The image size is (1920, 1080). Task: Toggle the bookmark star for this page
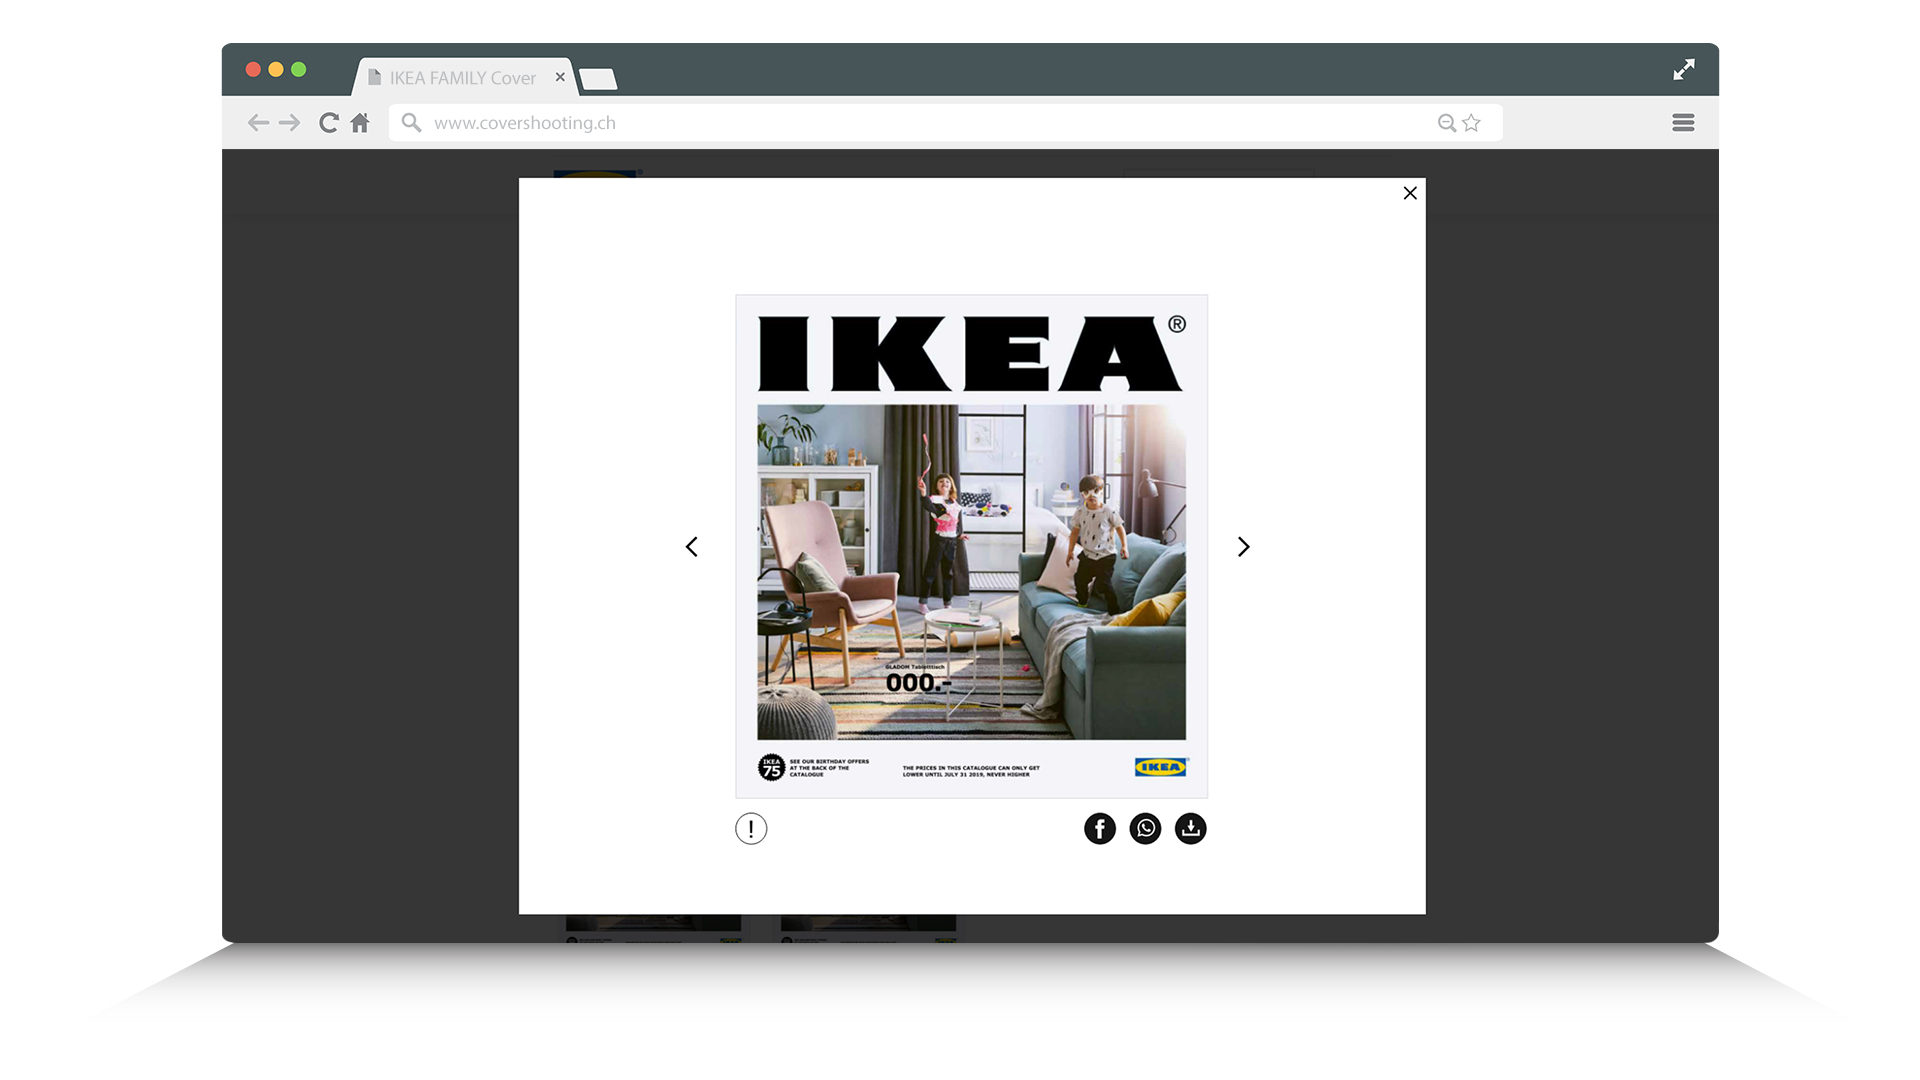pos(1471,122)
